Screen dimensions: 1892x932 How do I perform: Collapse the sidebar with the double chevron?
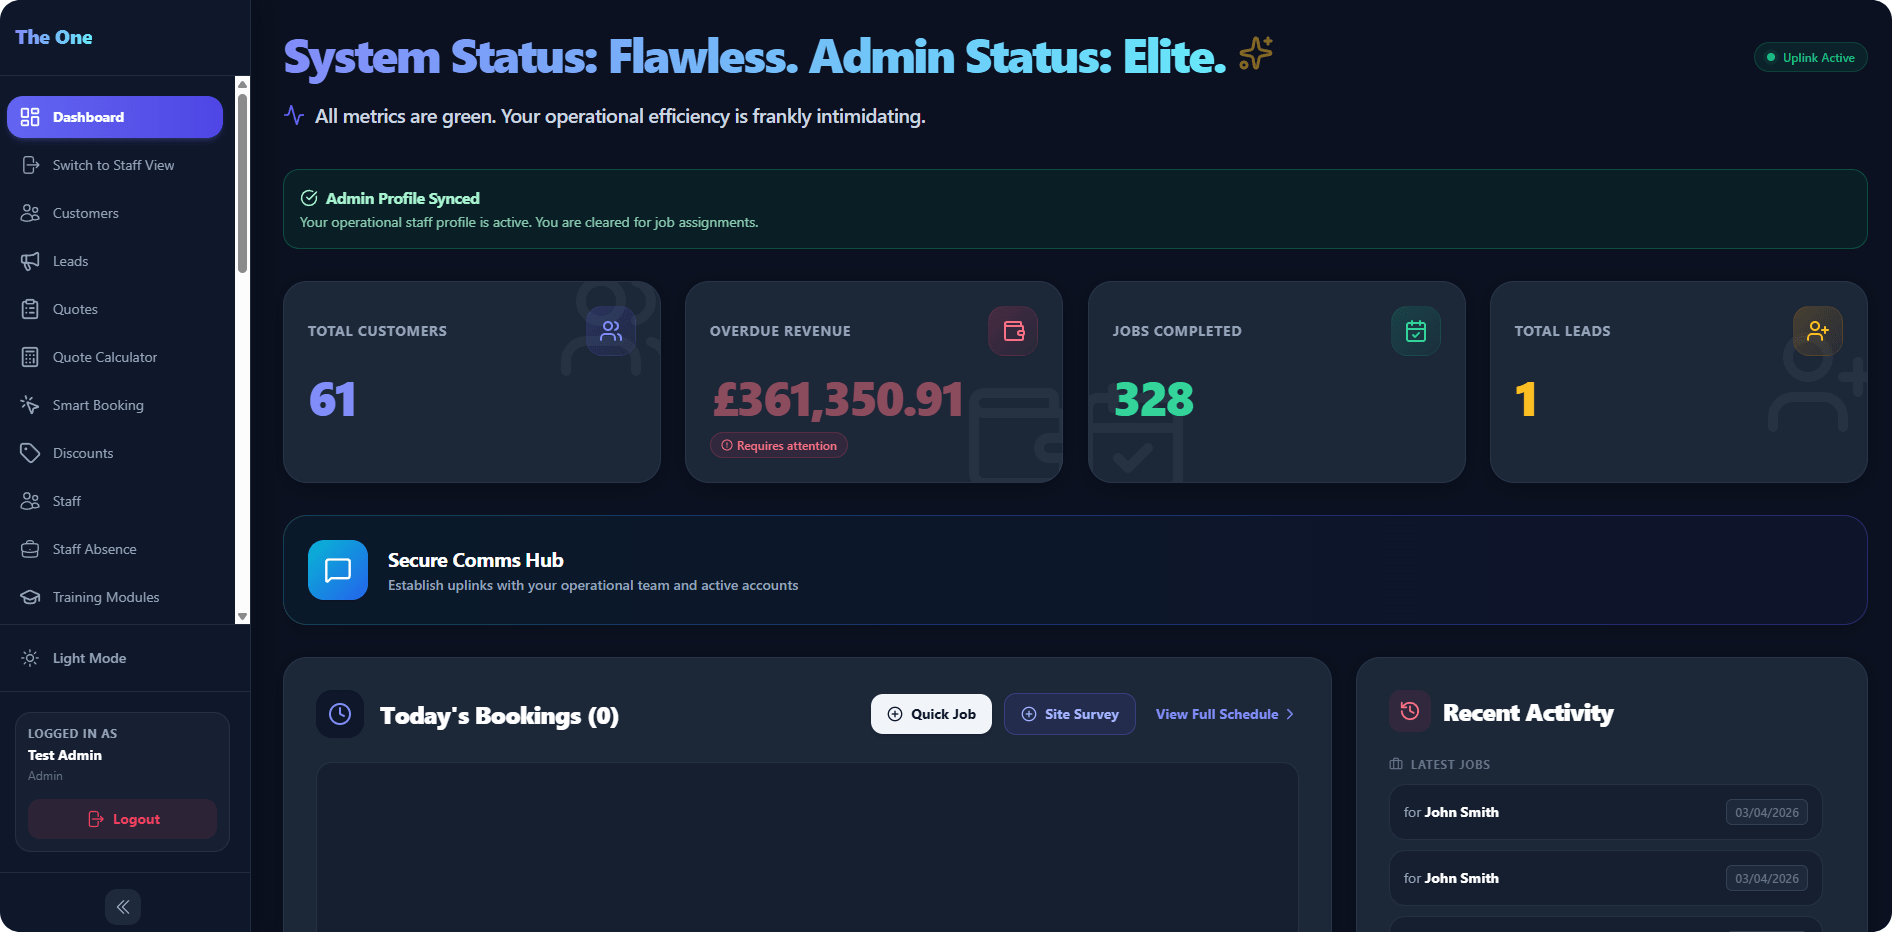click(x=123, y=907)
